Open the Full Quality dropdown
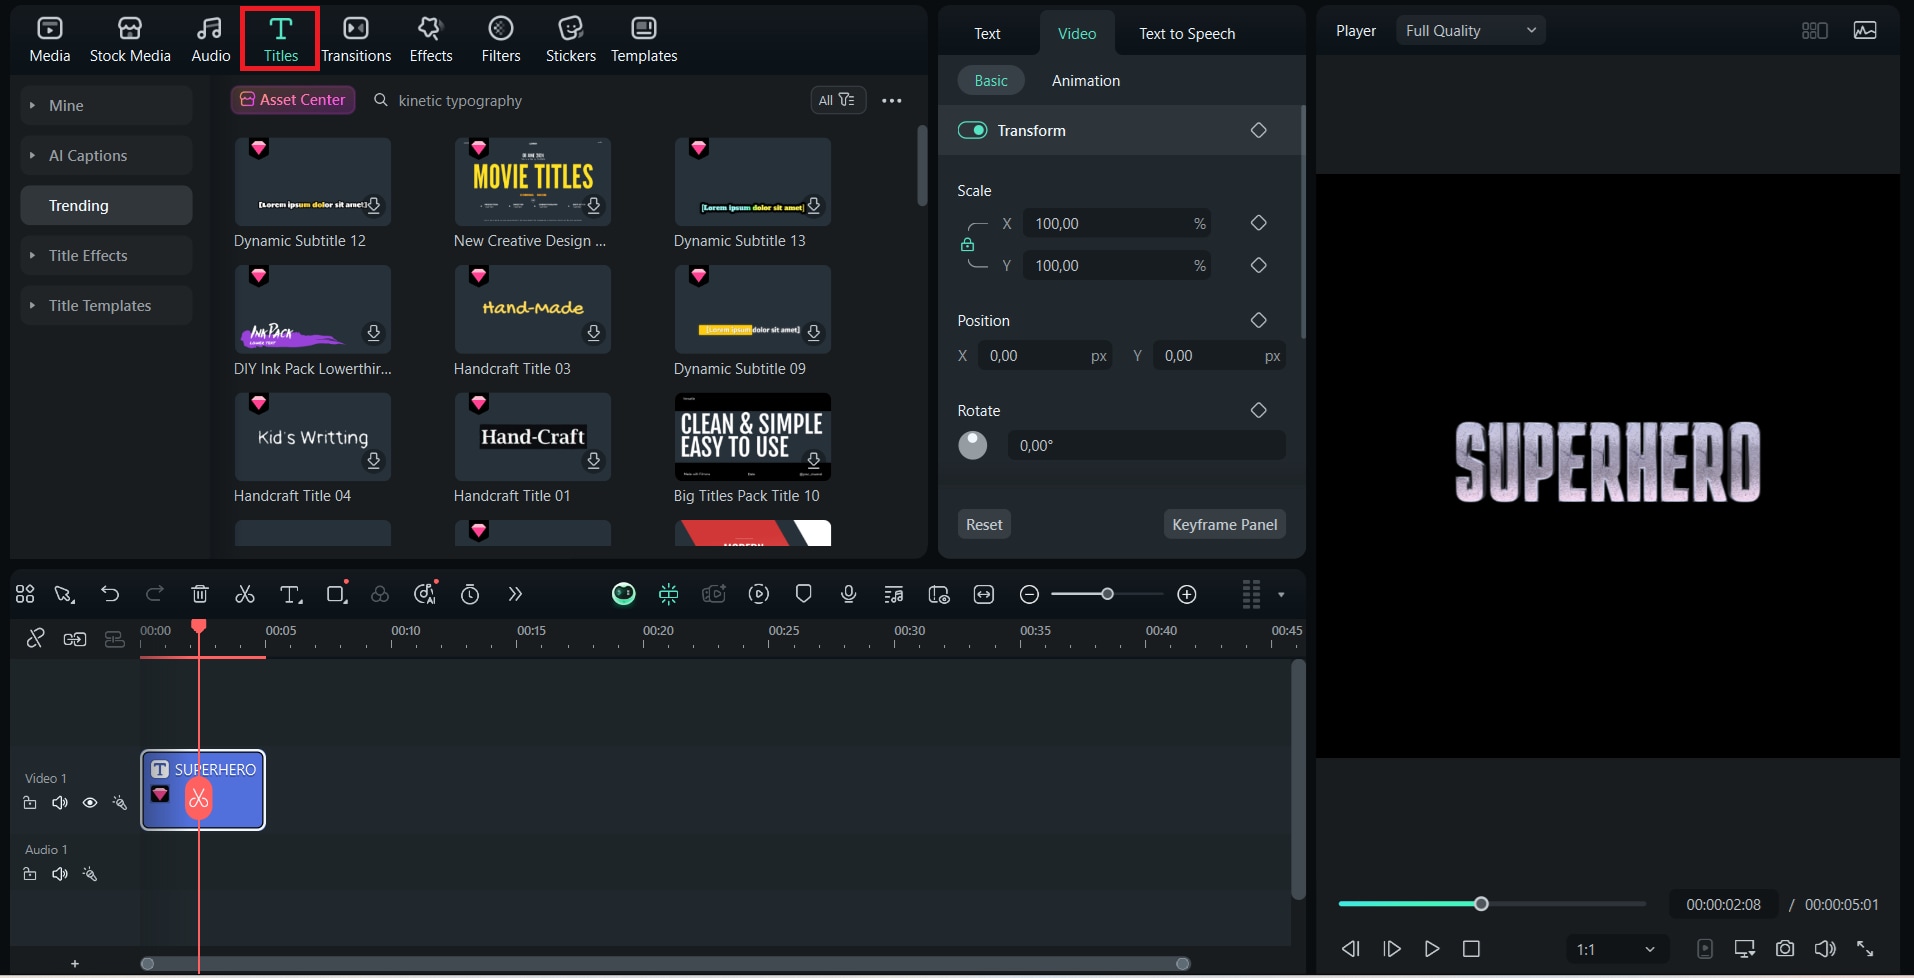1914x978 pixels. click(x=1471, y=30)
